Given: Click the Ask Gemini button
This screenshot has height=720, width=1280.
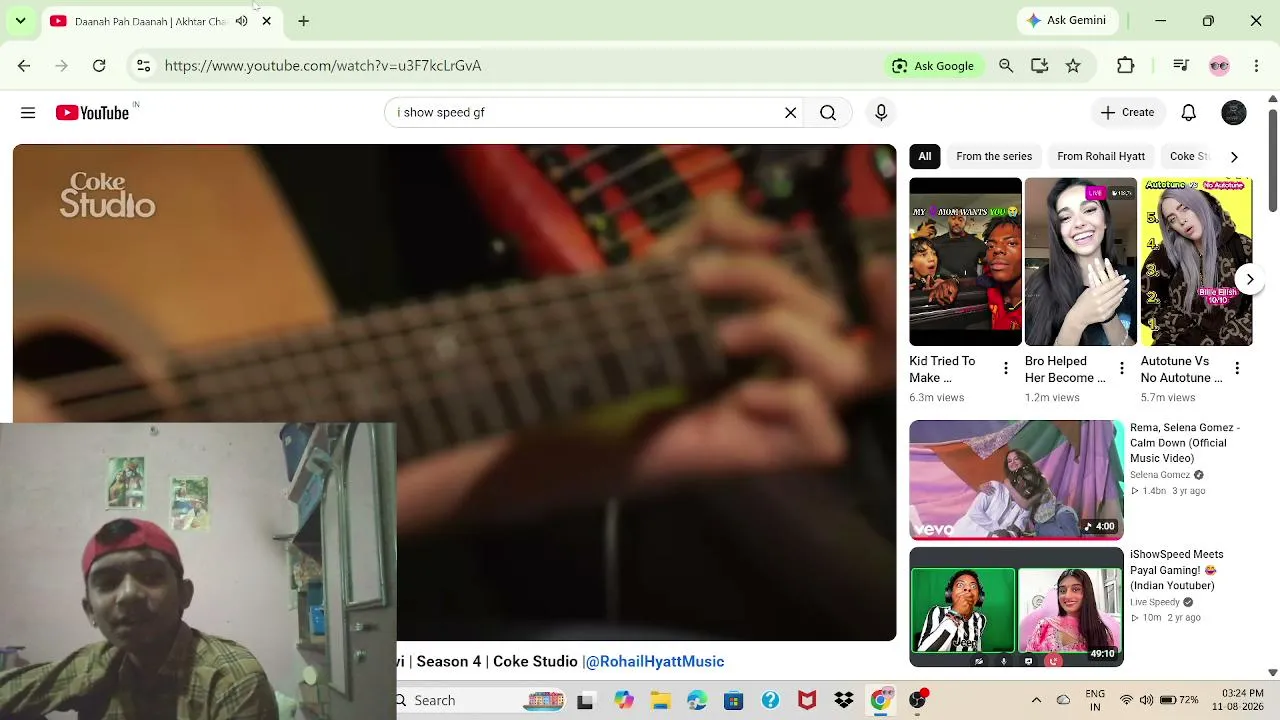Looking at the screenshot, I should click(1067, 21).
